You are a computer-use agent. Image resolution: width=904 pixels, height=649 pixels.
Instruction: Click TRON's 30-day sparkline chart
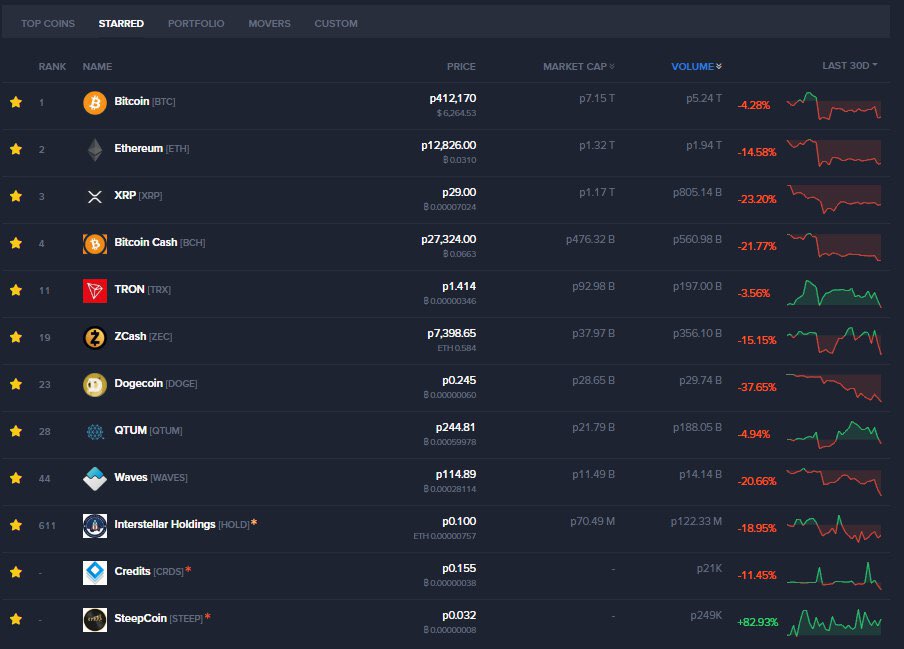[x=834, y=293]
